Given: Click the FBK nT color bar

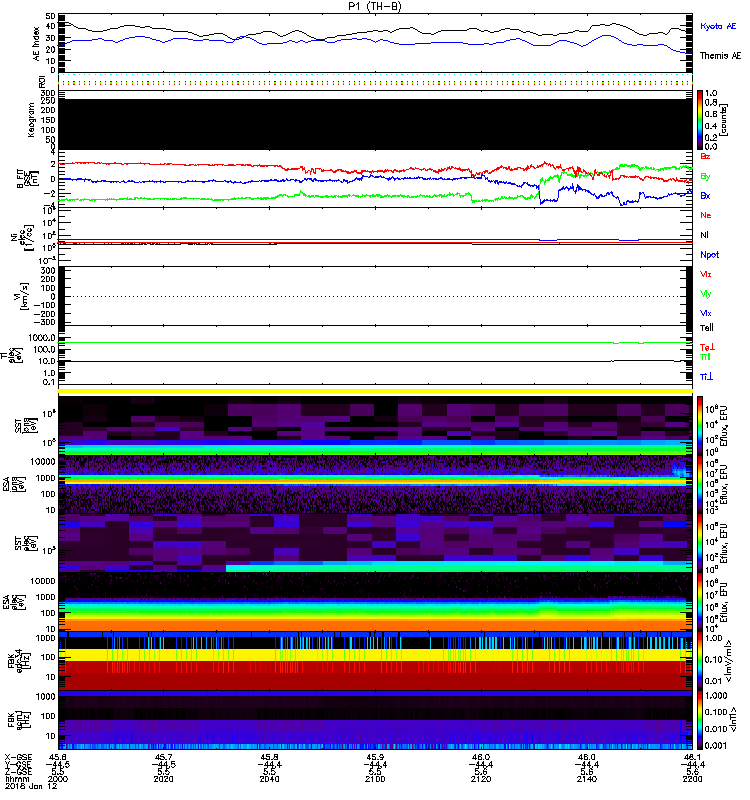Looking at the screenshot, I should (700, 720).
